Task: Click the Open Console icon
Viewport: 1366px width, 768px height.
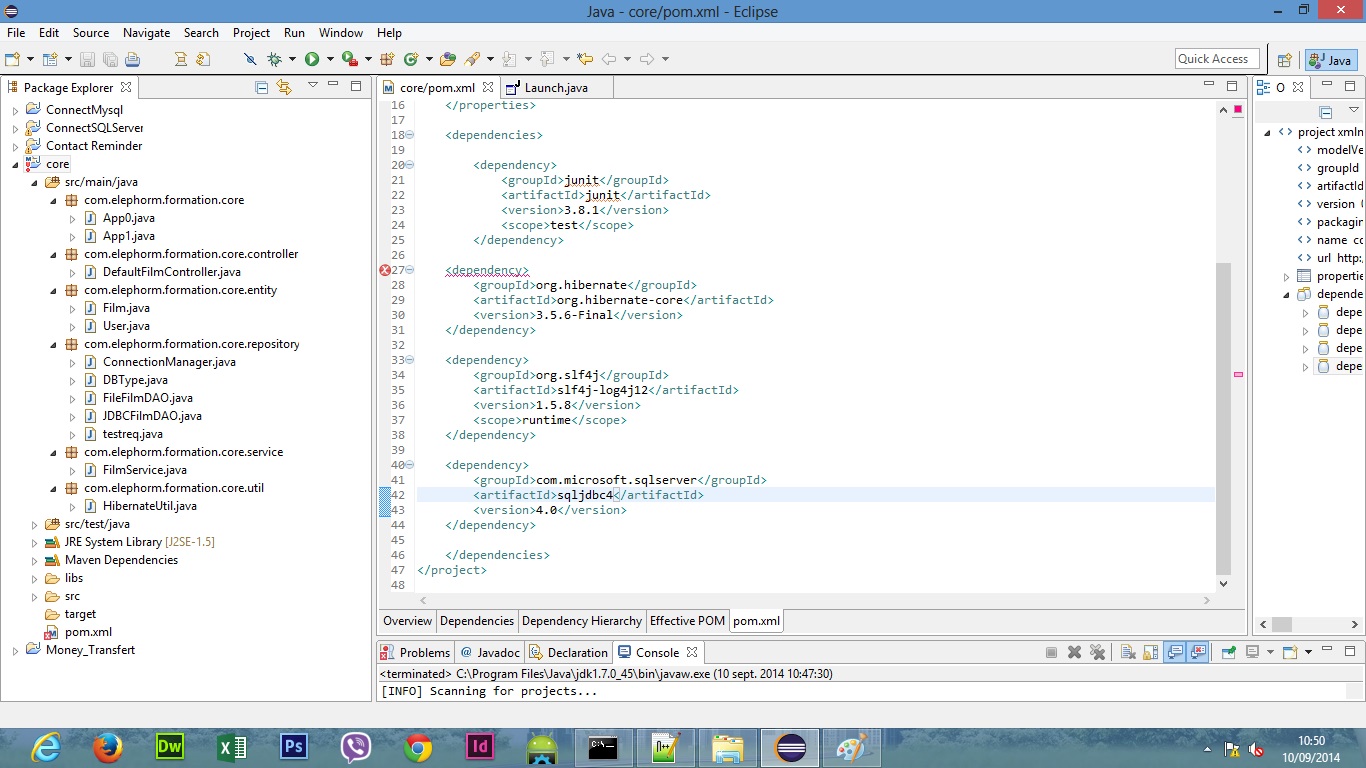Action: tap(1290, 652)
